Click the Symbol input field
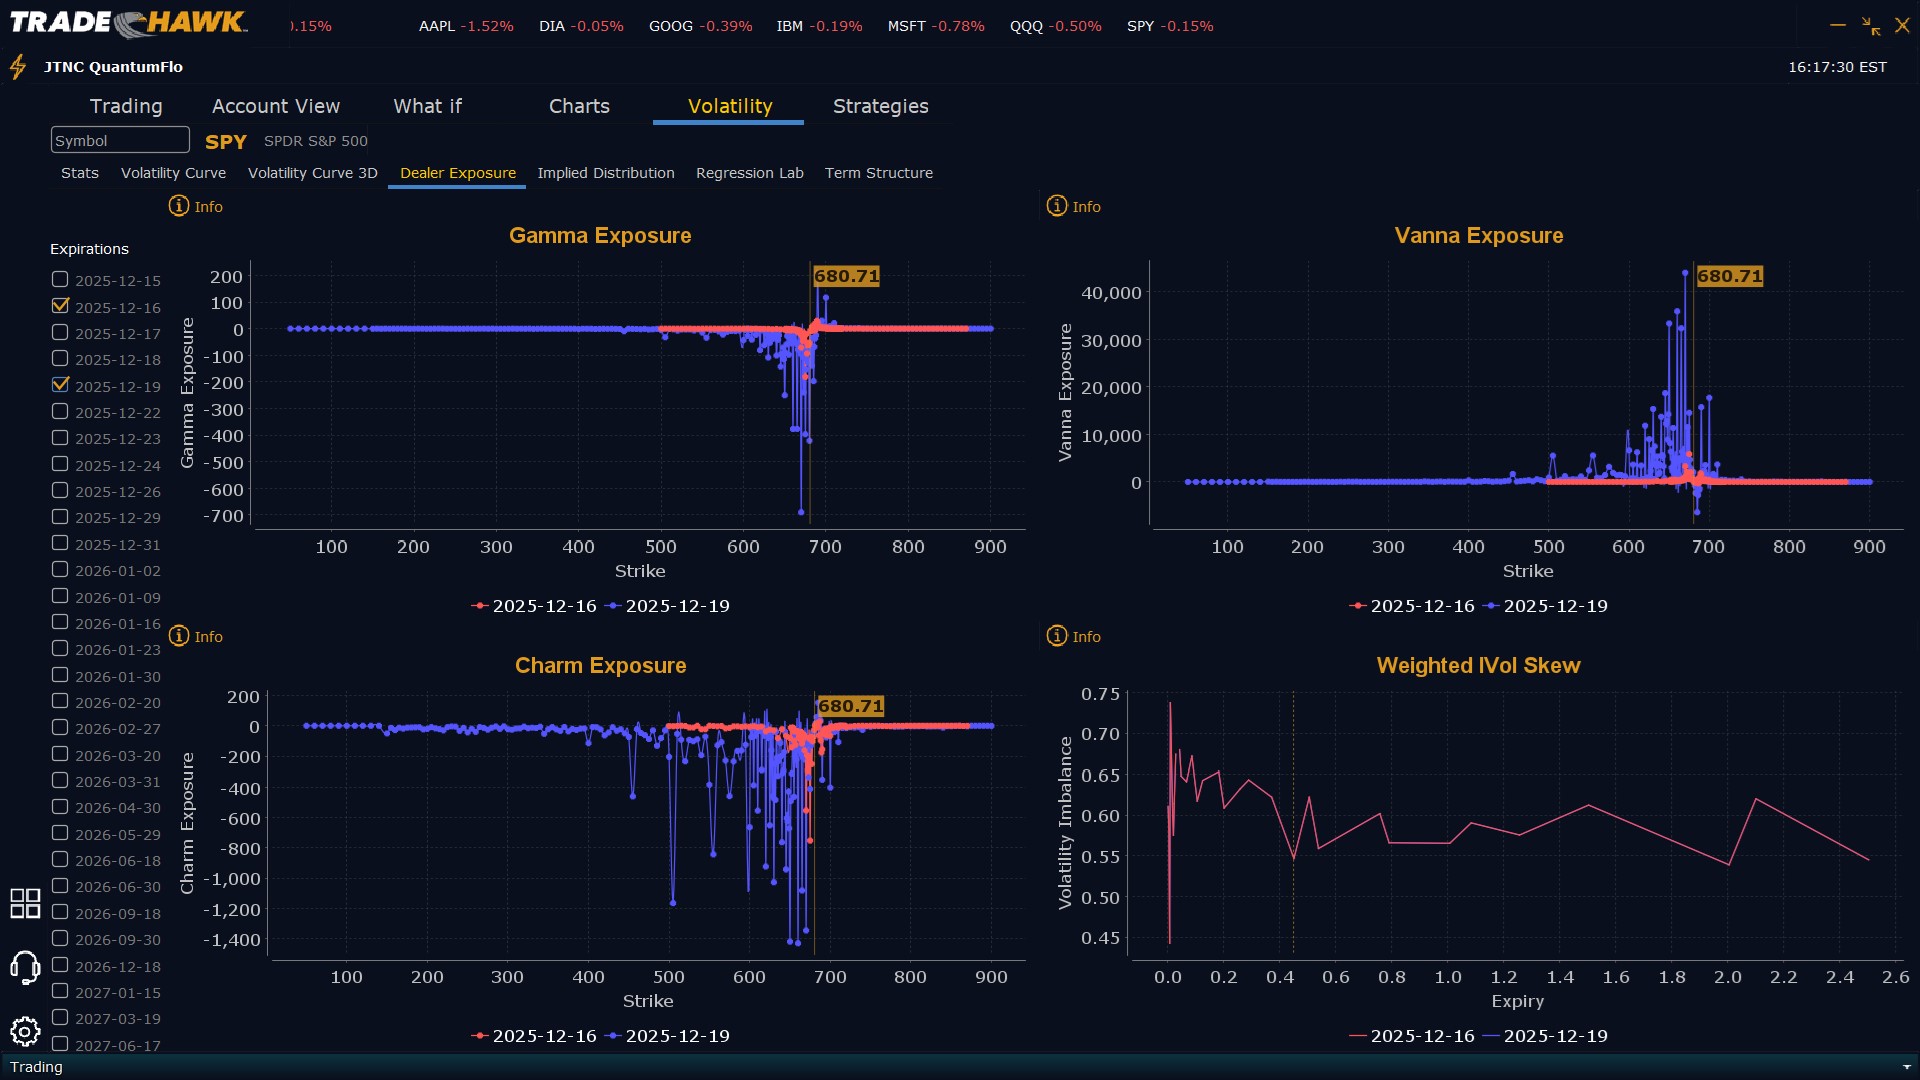Image resolution: width=1920 pixels, height=1080 pixels. coord(120,140)
